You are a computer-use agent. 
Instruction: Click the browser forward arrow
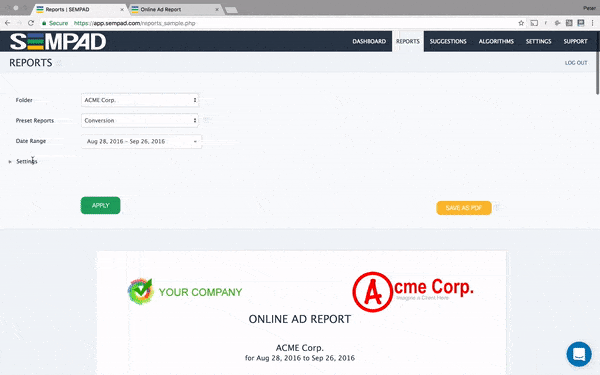[19, 23]
